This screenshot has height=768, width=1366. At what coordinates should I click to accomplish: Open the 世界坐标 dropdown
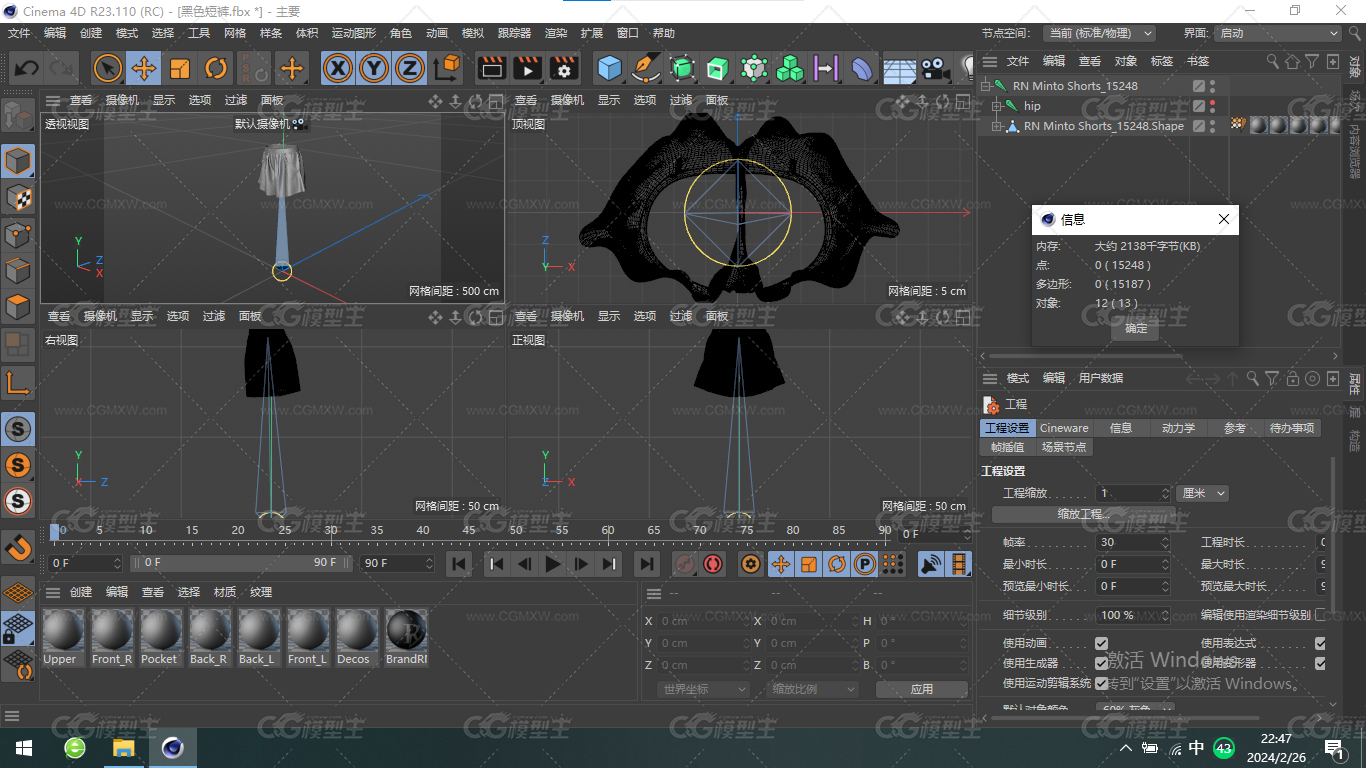tap(704, 689)
